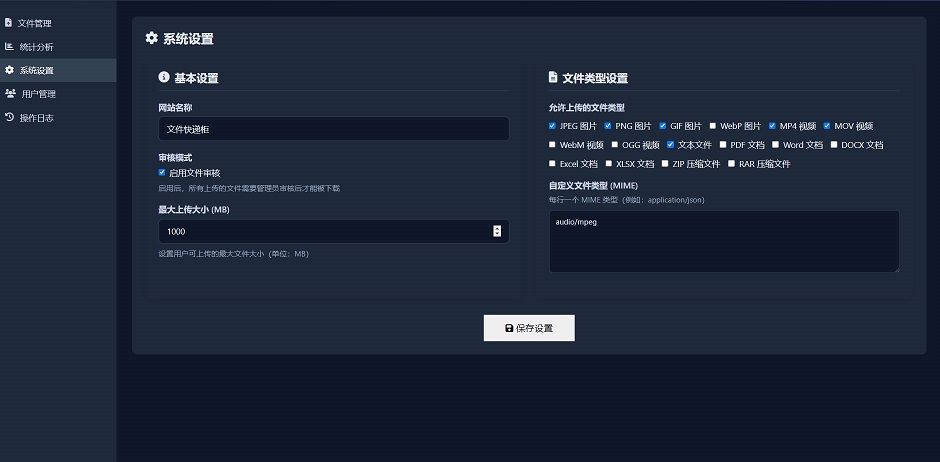Enable the XLSX 文档 checkbox
This screenshot has height=462, width=940.
point(609,163)
